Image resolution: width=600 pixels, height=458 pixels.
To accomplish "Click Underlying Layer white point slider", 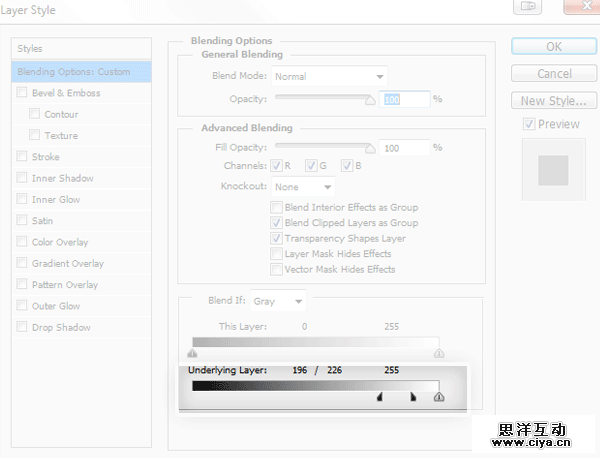I will pyautogui.click(x=439, y=397).
